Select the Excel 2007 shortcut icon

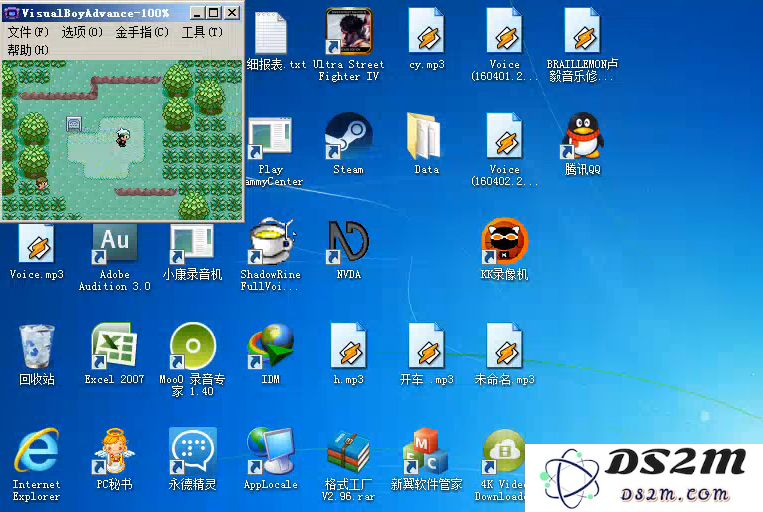click(114, 346)
